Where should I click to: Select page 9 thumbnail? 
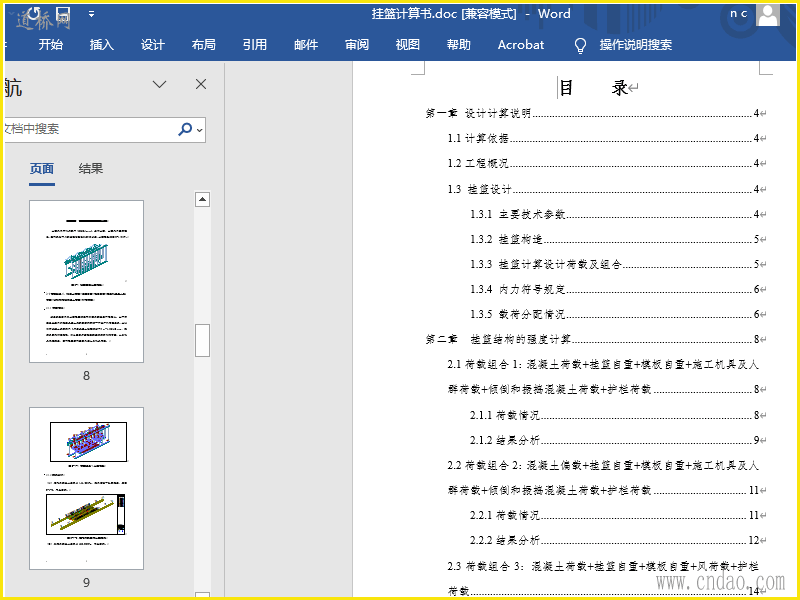click(86, 488)
